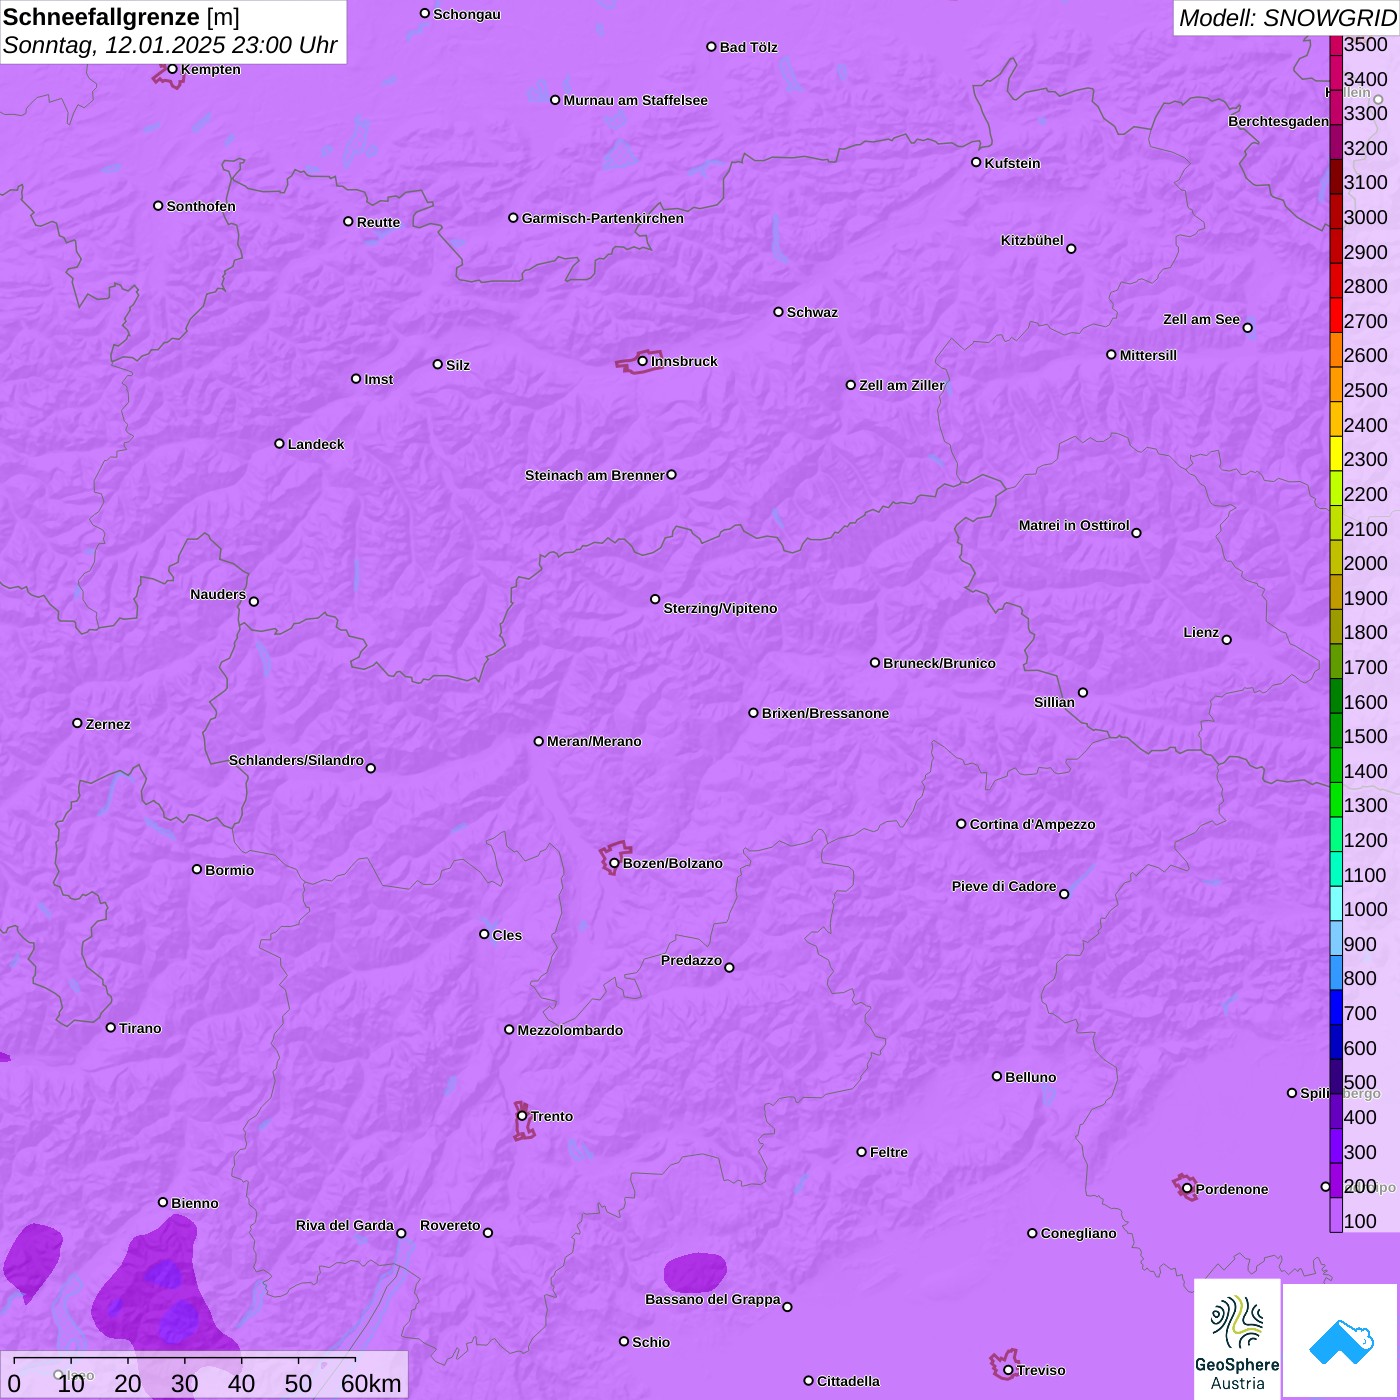Click the Kitzbühel location marker
The image size is (1400, 1400).
tap(1071, 249)
